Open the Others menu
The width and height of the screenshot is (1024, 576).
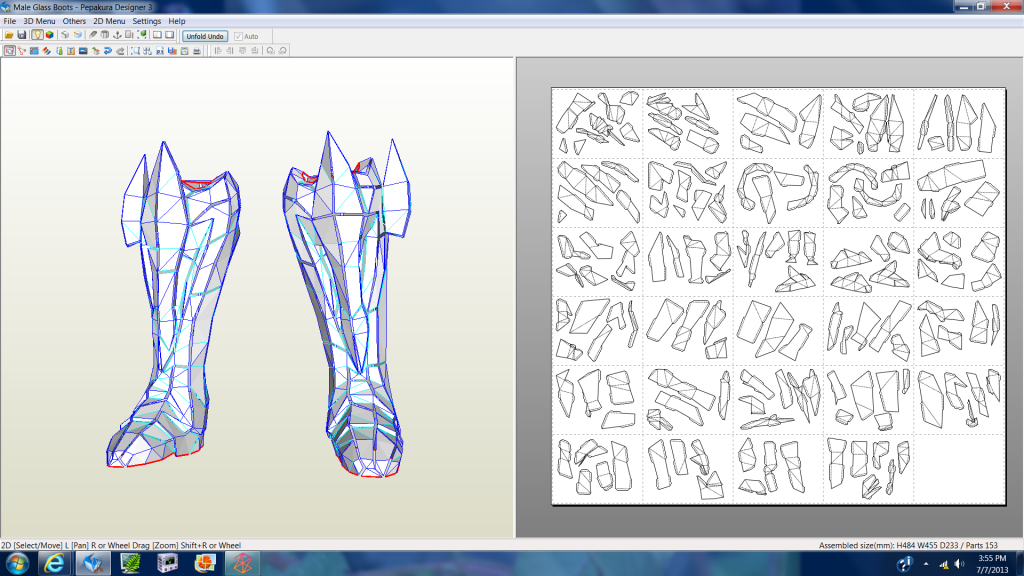[x=74, y=21]
